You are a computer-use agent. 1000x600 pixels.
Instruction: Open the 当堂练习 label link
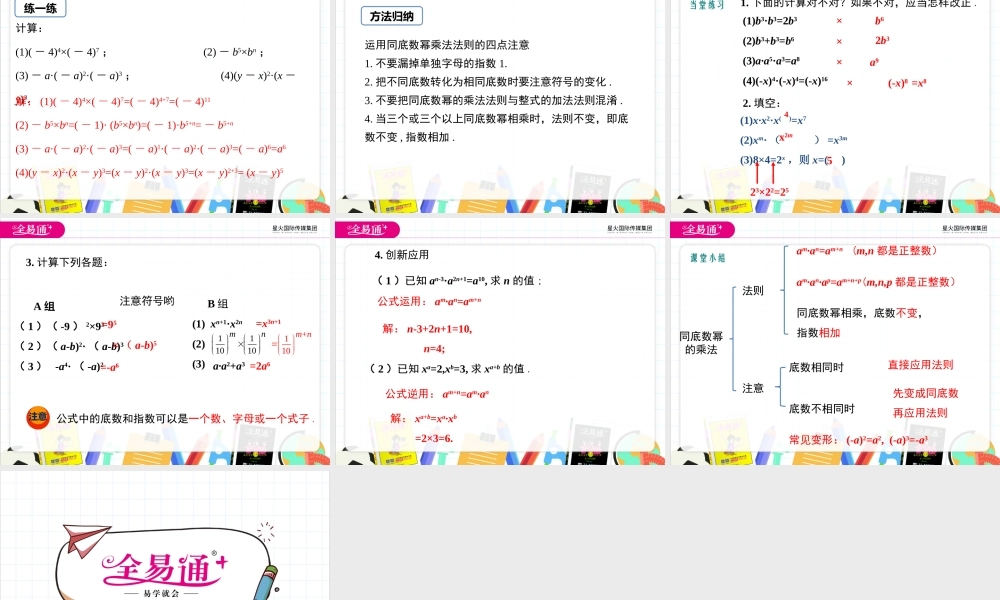705,4
